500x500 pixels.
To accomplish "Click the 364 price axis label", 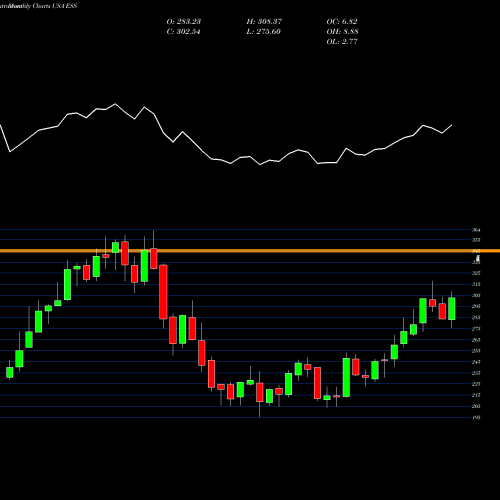I will (x=476, y=230).
